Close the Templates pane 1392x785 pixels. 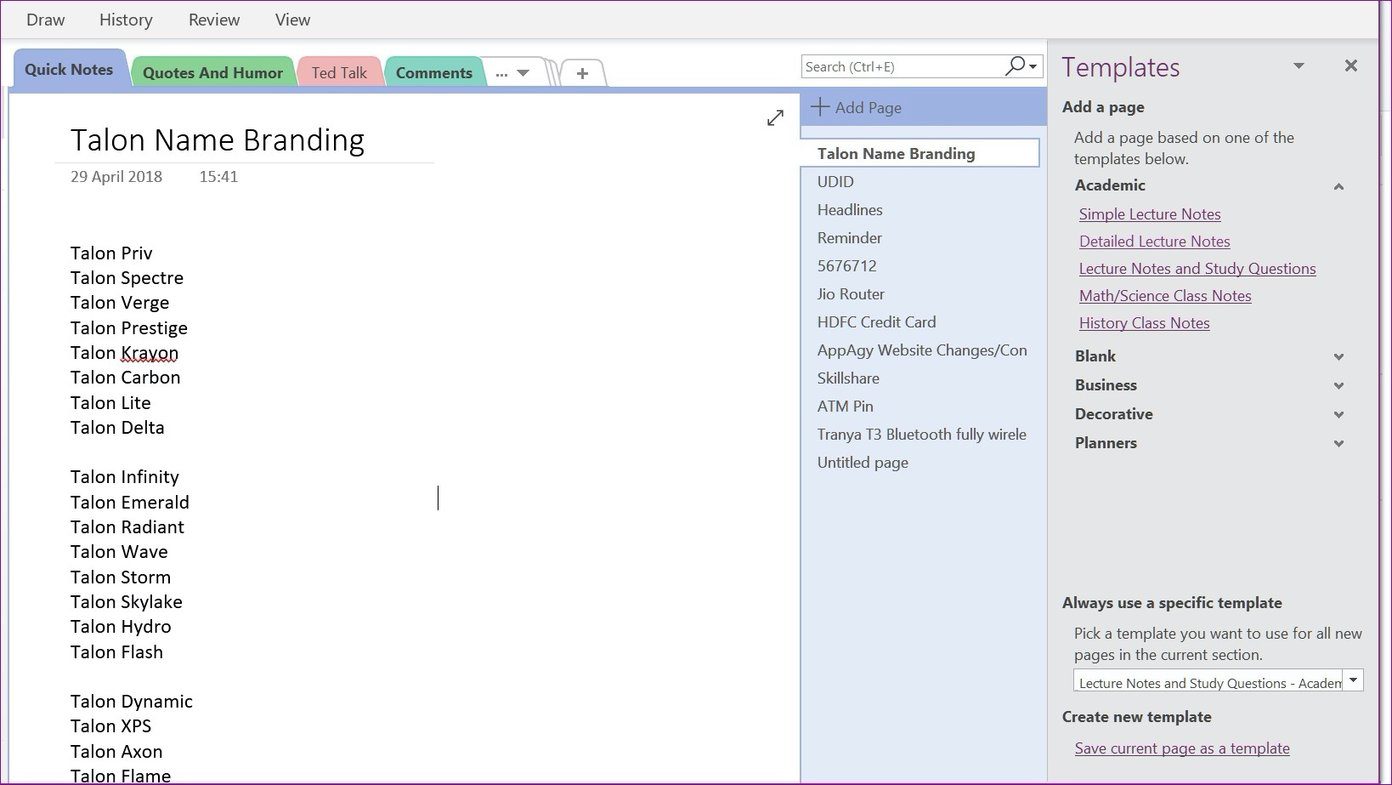coord(1351,66)
